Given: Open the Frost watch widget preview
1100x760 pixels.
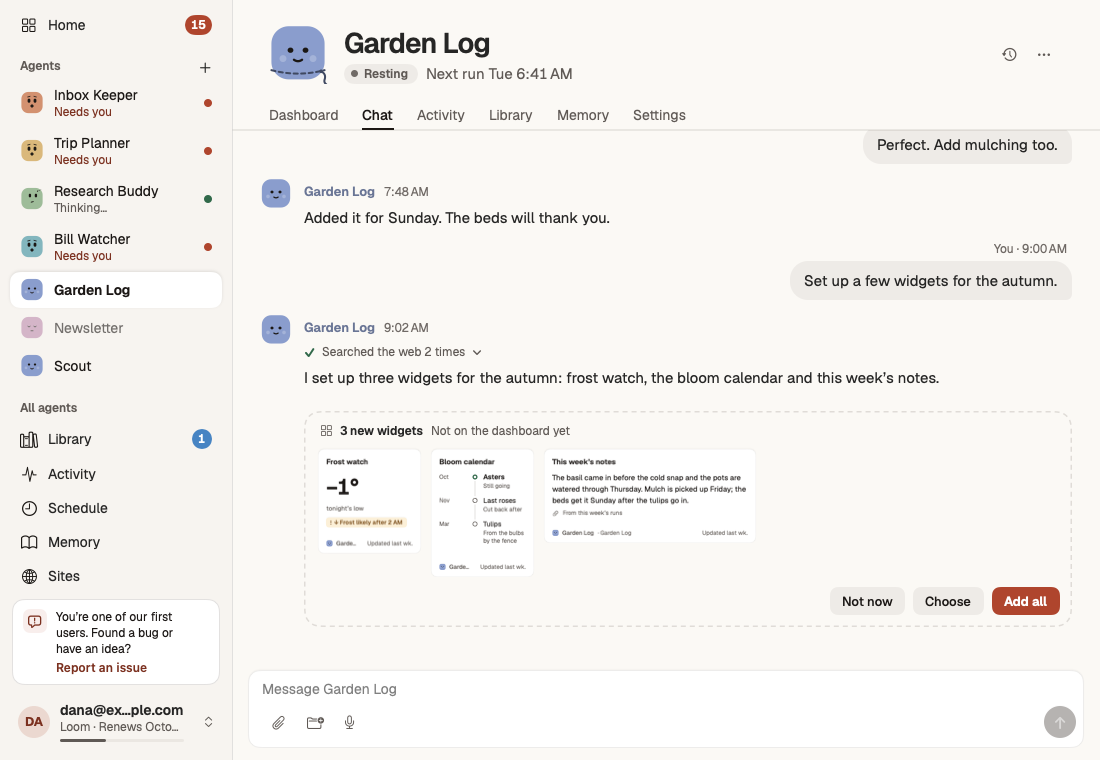Looking at the screenshot, I should point(370,501).
